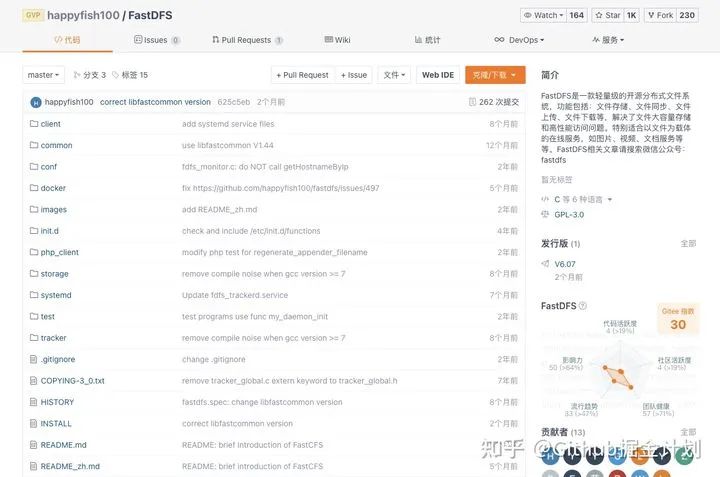Click the init.d folder icon
The height and width of the screenshot is (477, 720).
coord(34,230)
